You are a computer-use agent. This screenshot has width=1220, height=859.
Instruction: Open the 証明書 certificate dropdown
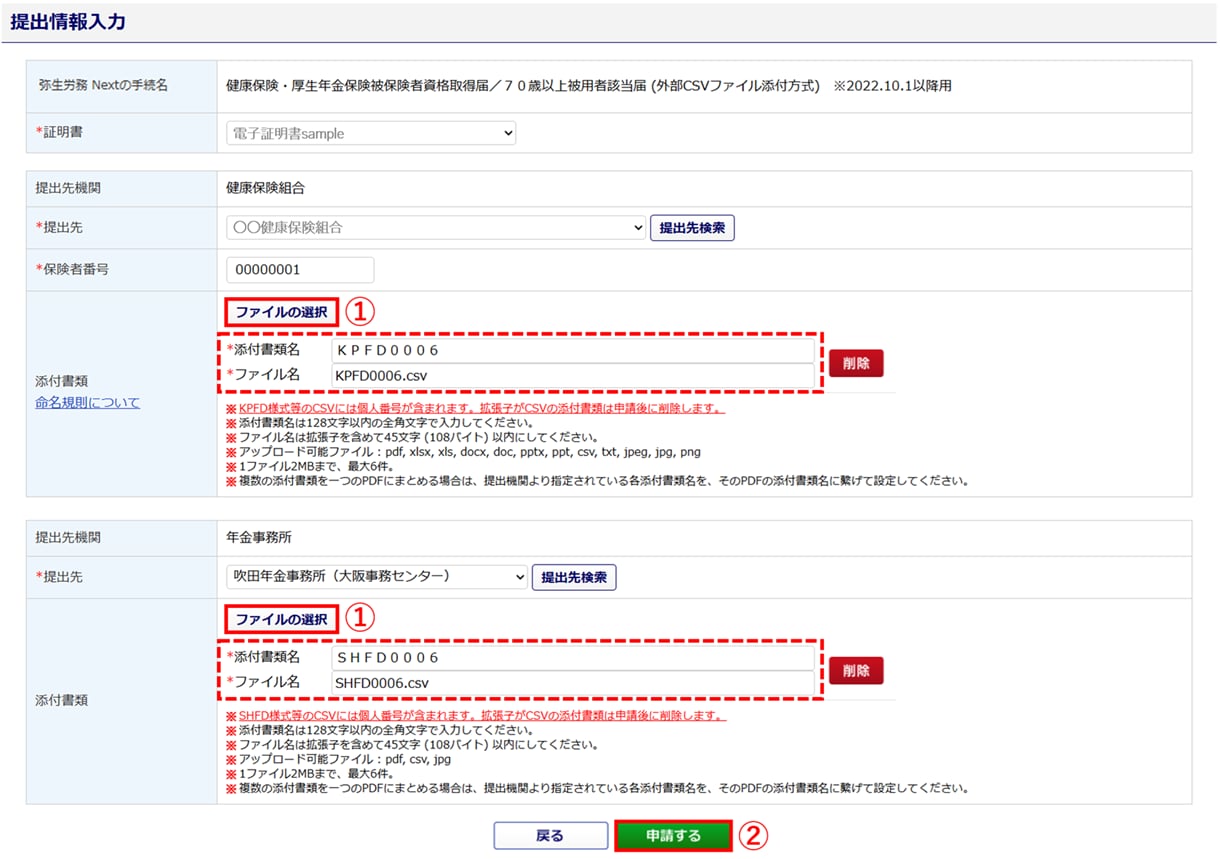[x=371, y=133]
